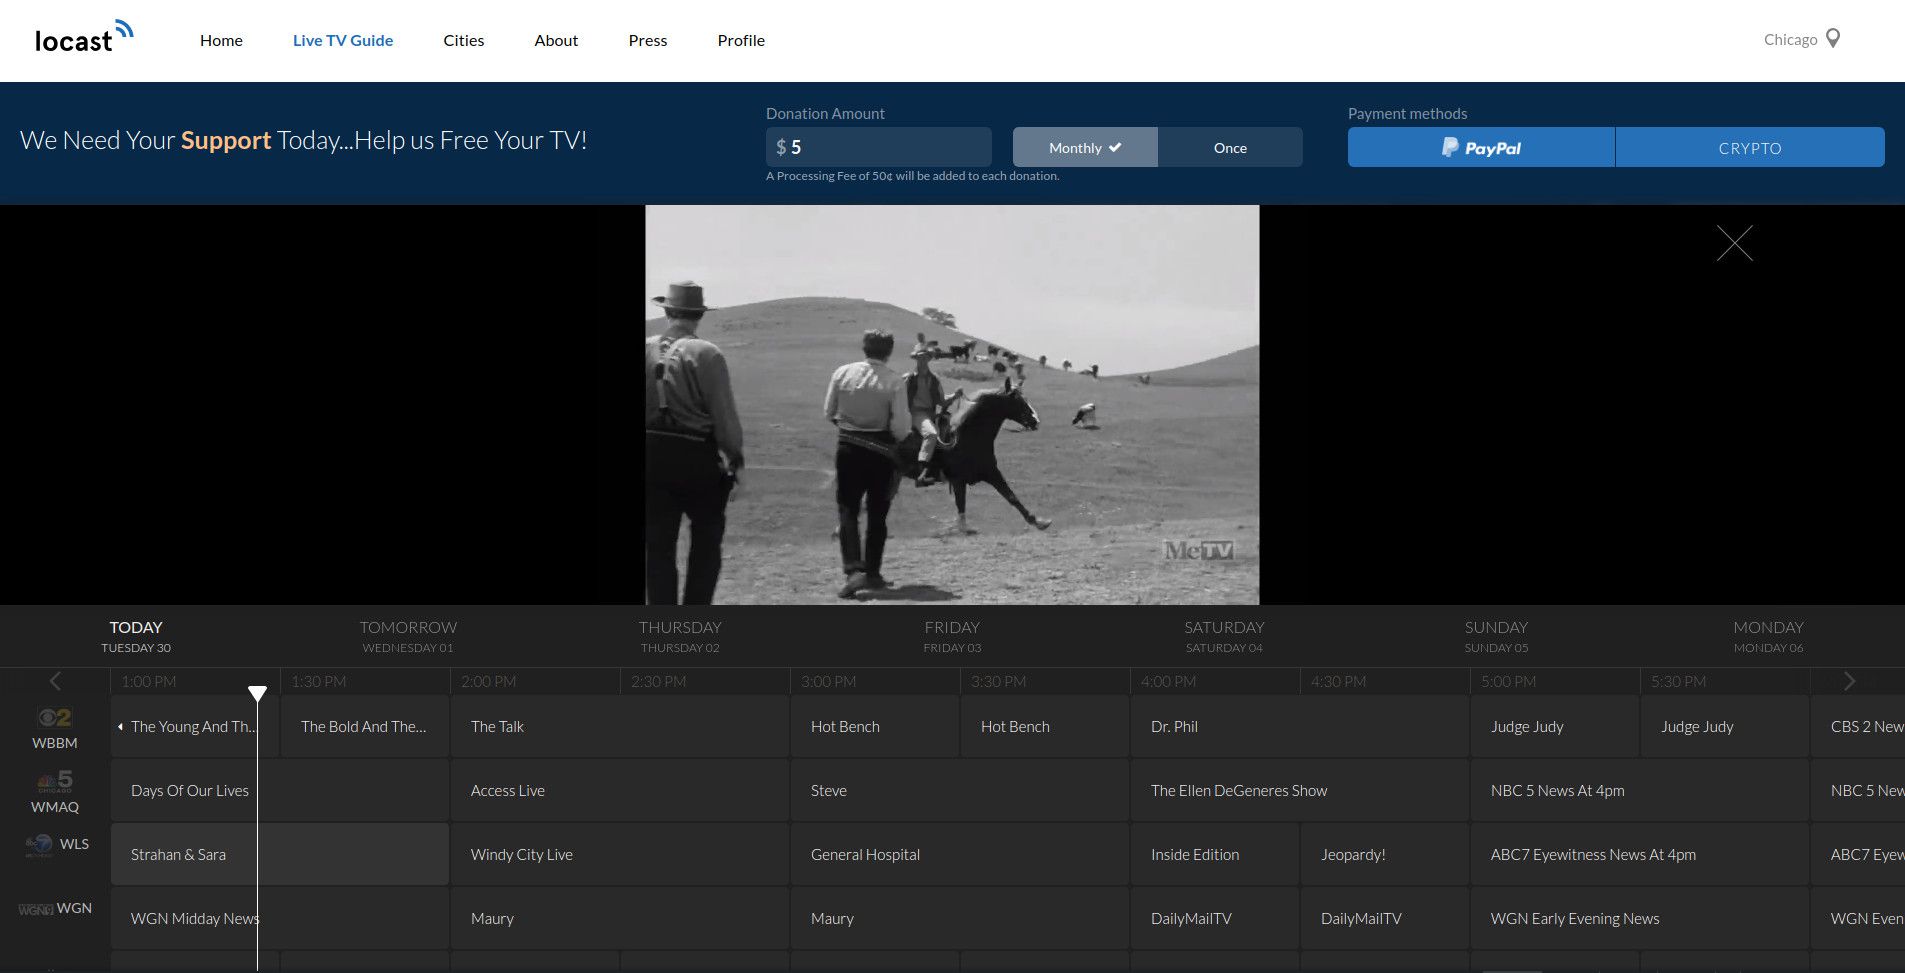Select the Today Tuesday 30 tab
The width and height of the screenshot is (1905, 973).
pos(136,636)
